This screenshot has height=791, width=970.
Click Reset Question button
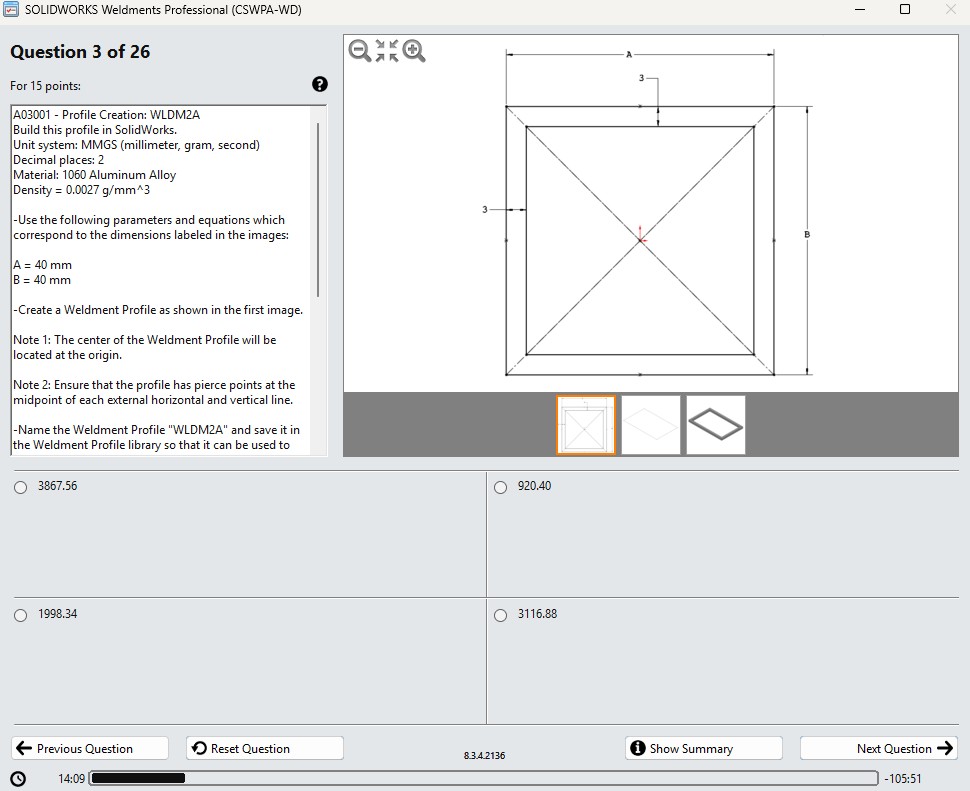[x=265, y=748]
